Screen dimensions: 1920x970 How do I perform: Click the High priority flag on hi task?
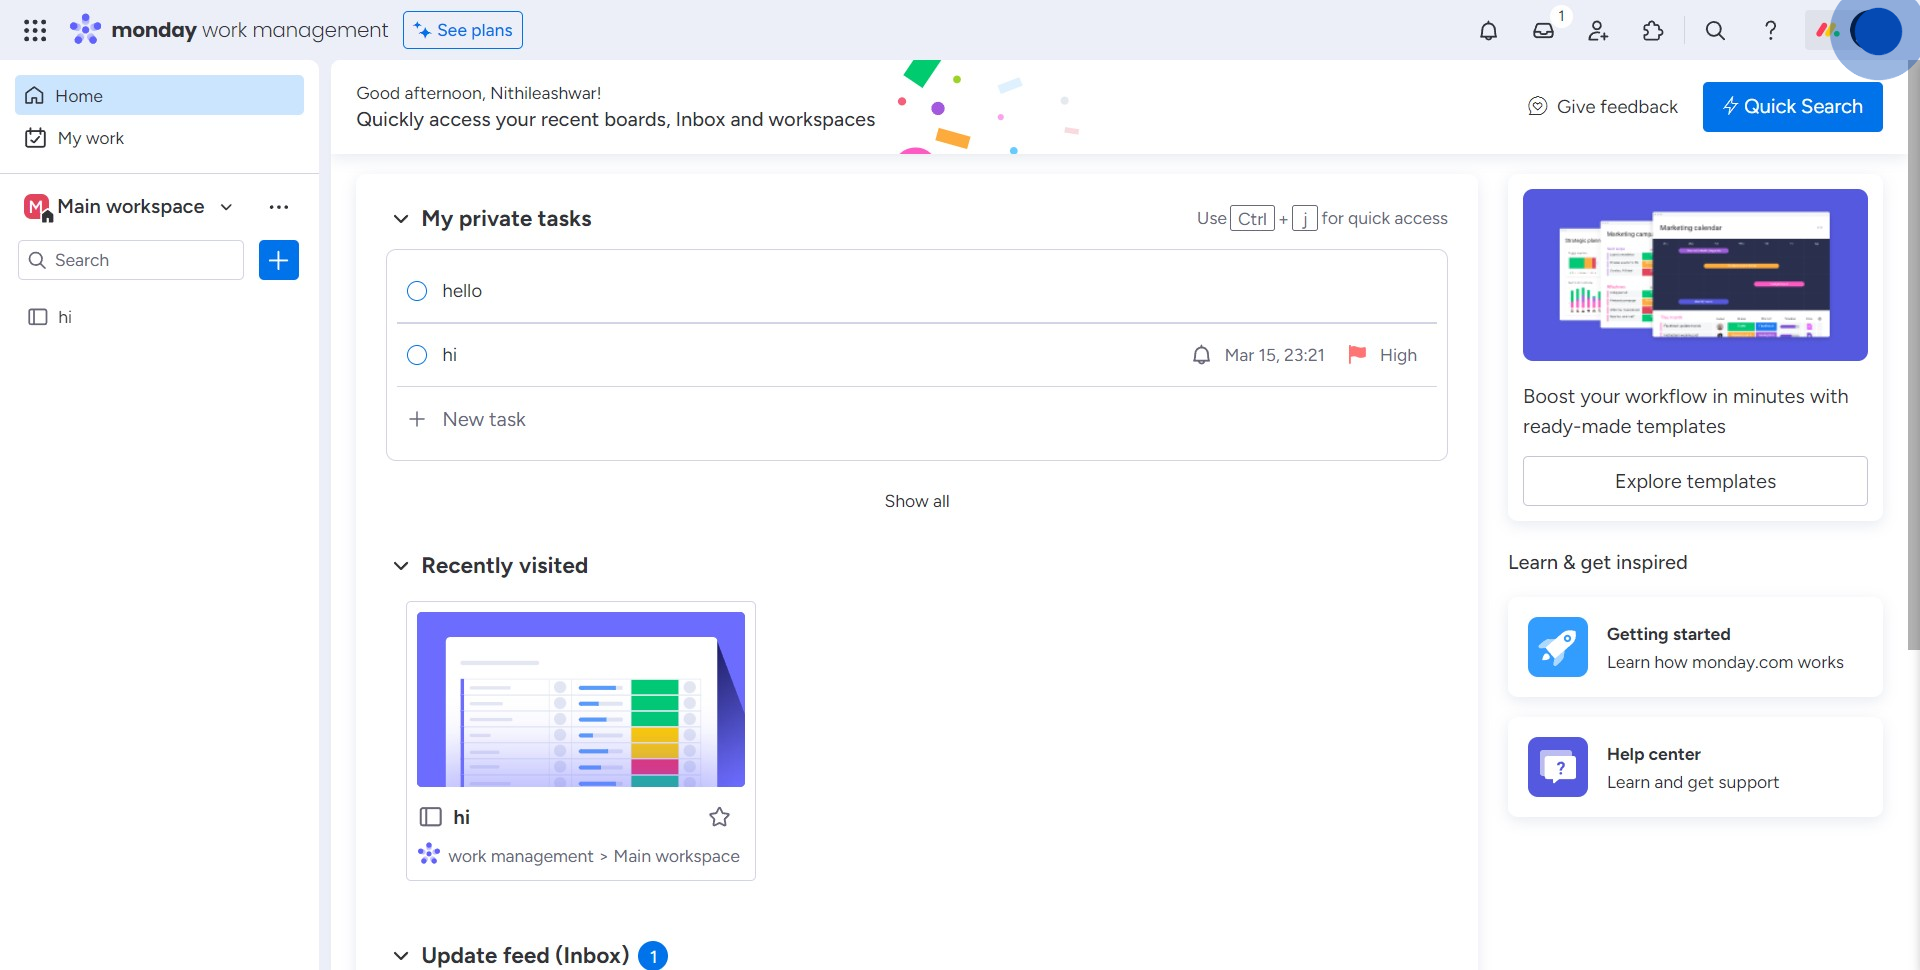pyautogui.click(x=1357, y=355)
